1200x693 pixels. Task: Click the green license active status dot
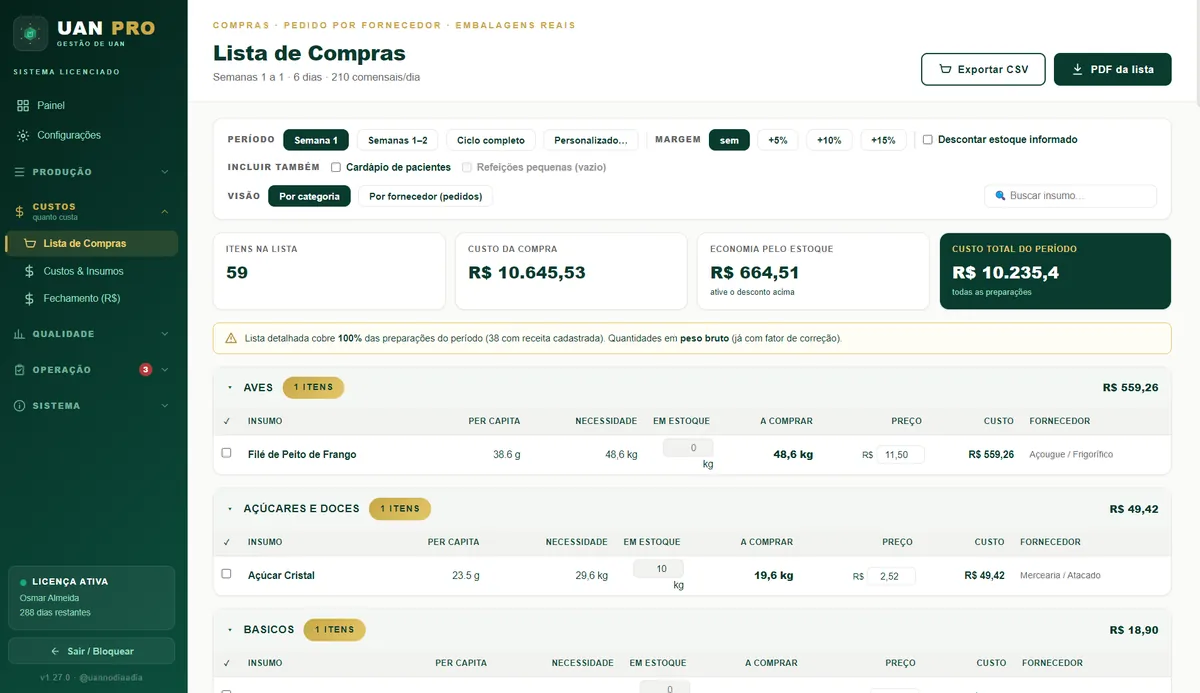[23, 582]
